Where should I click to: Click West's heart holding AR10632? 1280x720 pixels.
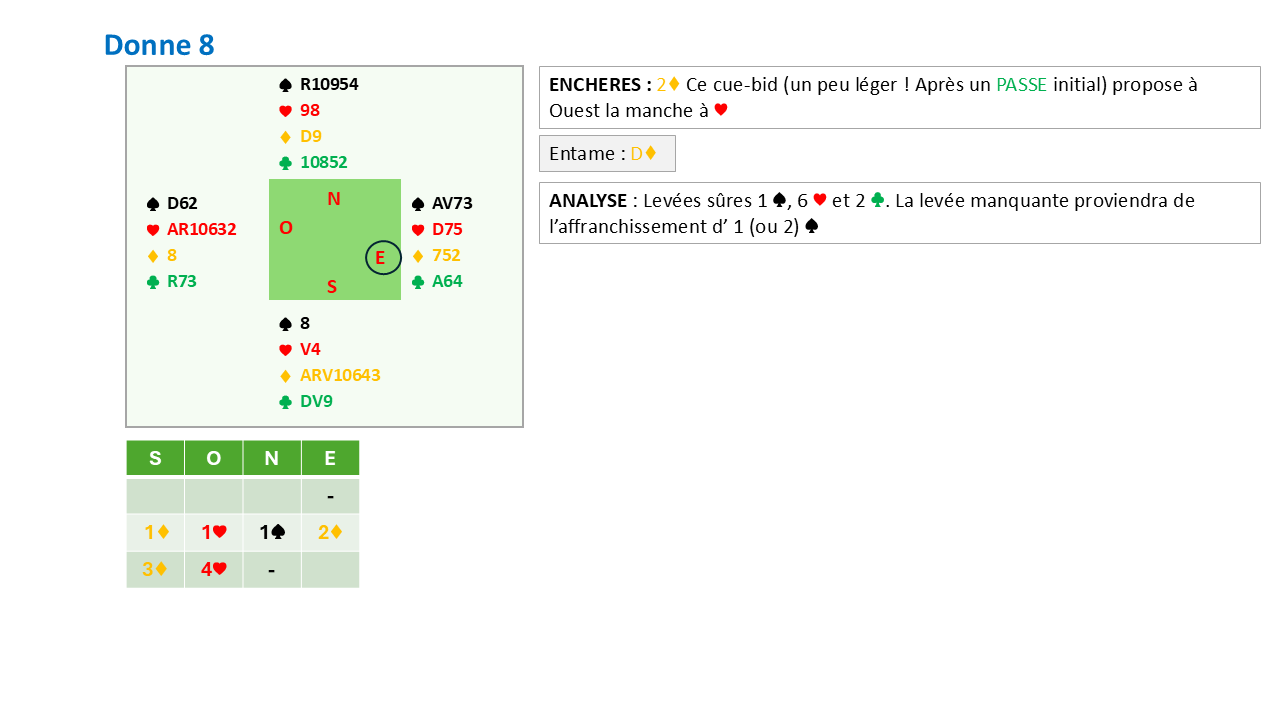coord(201,229)
